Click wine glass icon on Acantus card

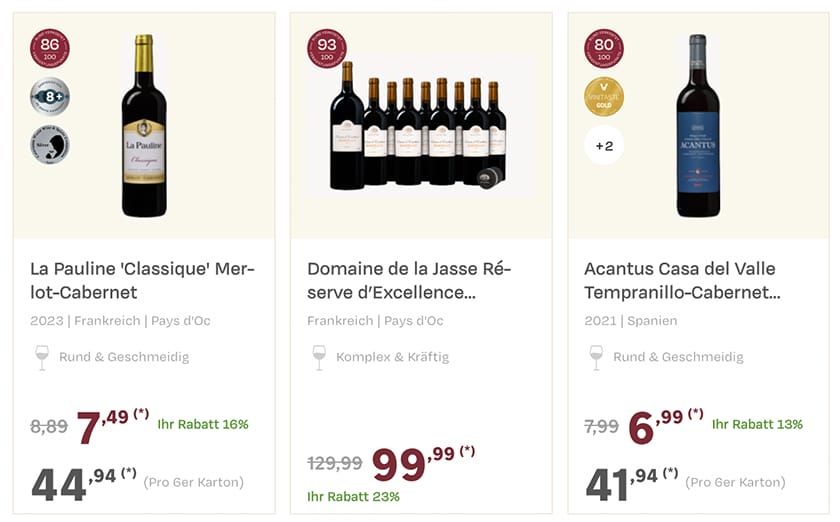pyautogui.click(x=596, y=357)
